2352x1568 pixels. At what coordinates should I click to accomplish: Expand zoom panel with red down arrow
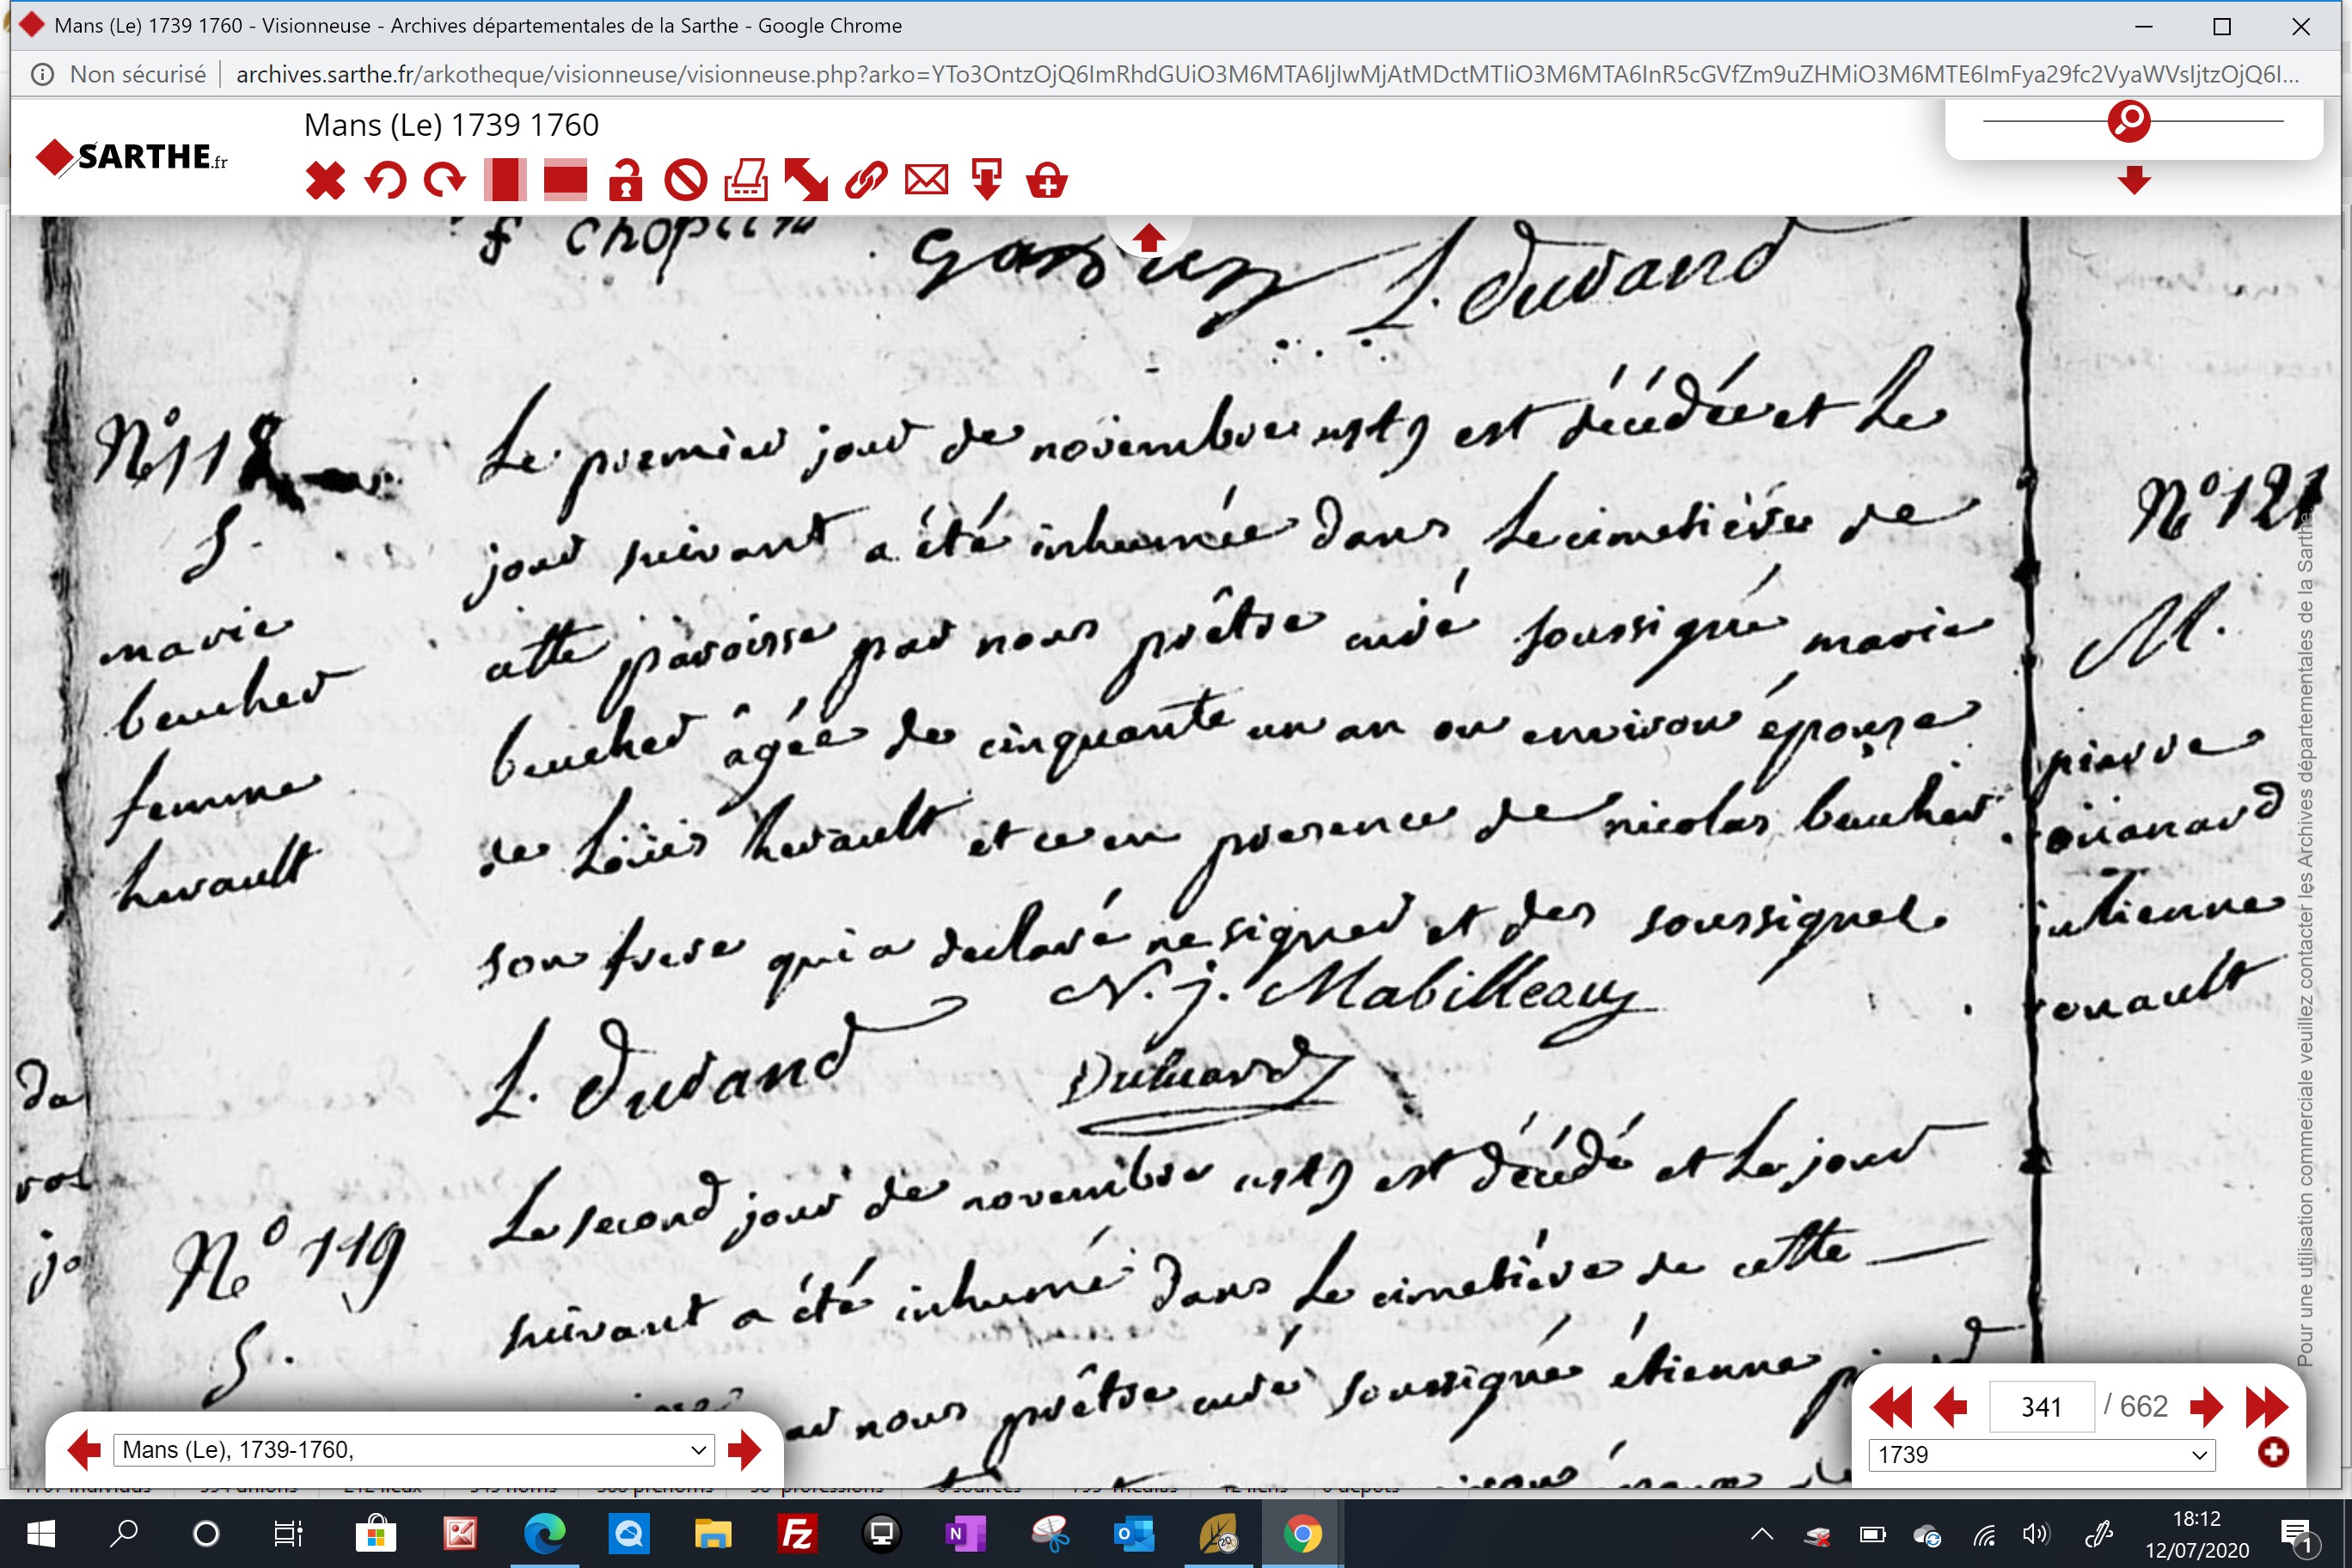pyautogui.click(x=2134, y=181)
